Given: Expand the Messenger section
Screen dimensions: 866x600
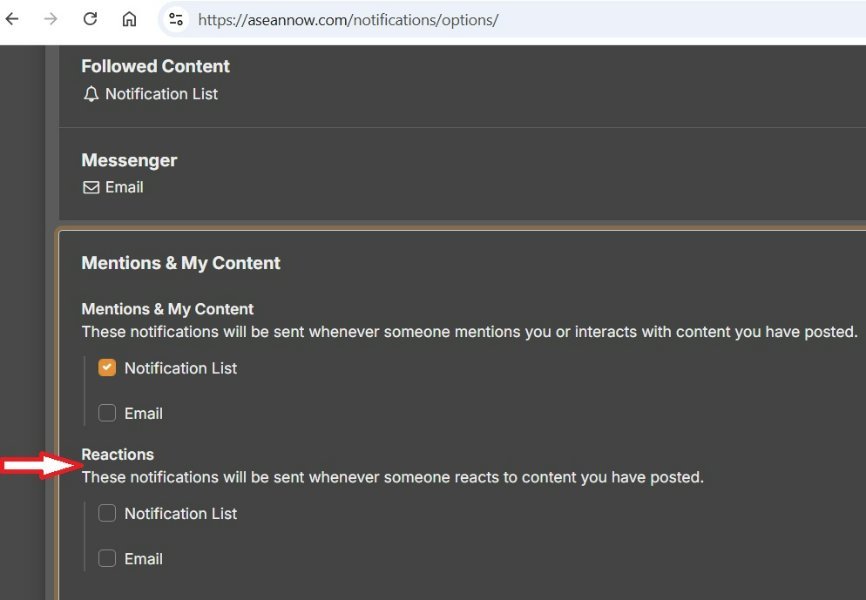Looking at the screenshot, I should [x=129, y=160].
